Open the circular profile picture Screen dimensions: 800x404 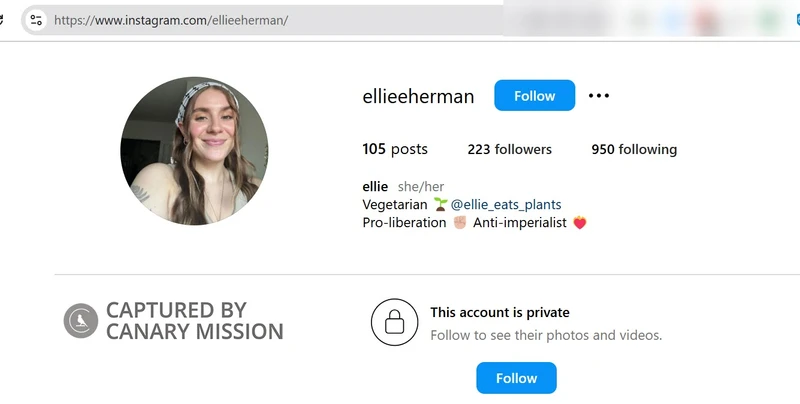point(194,151)
